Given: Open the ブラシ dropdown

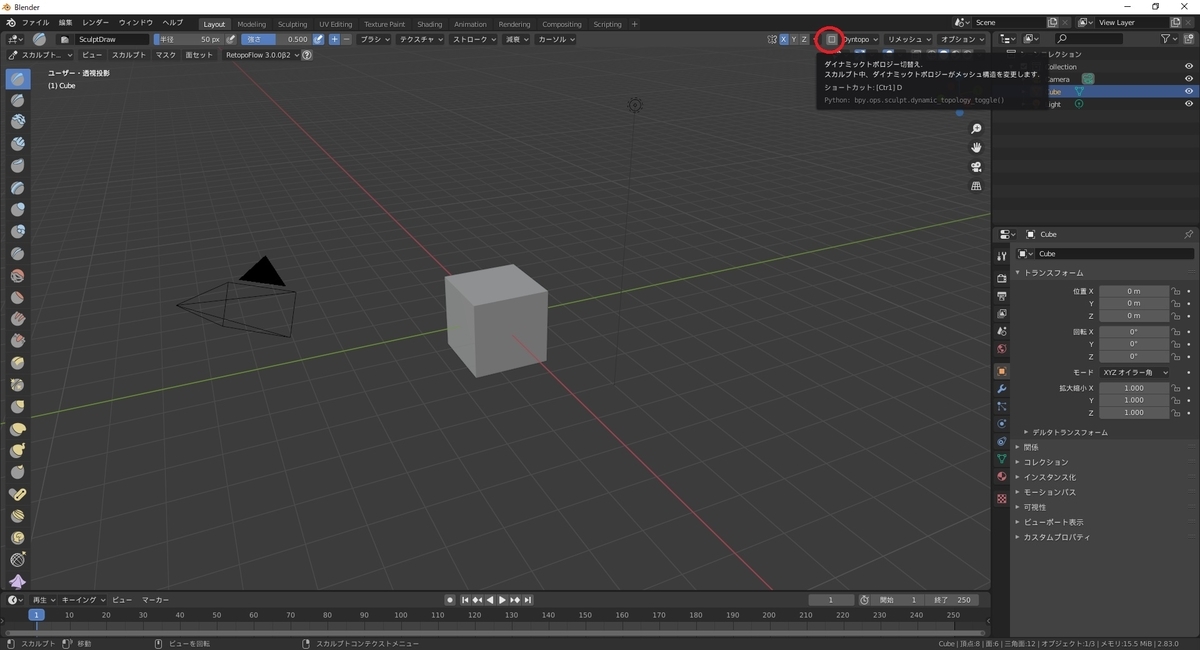Looking at the screenshot, I should (375, 39).
